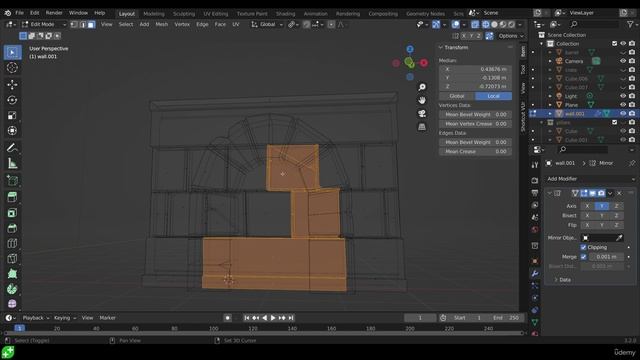Click the Mean Bevel Weight vertex field
This screenshot has width=640, height=360.
point(476,115)
